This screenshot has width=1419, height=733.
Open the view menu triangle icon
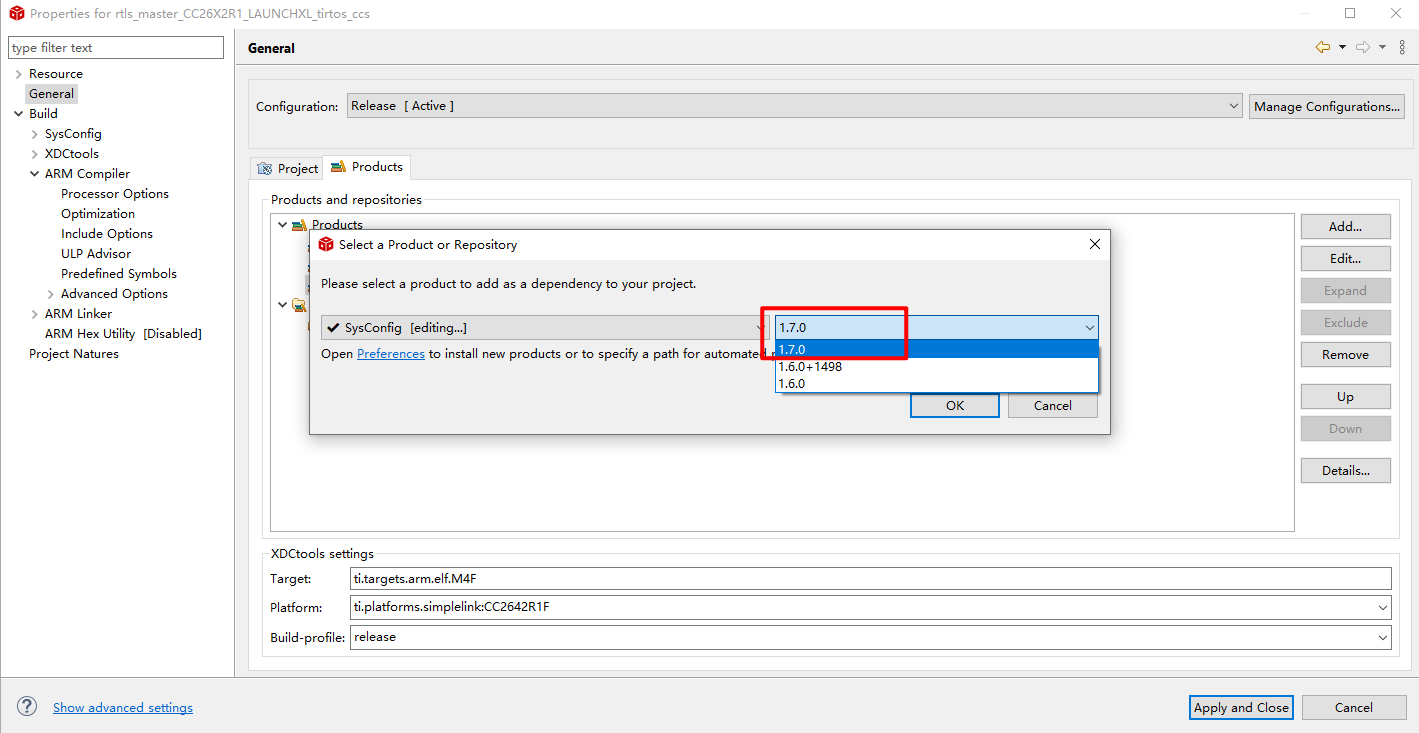1401,47
